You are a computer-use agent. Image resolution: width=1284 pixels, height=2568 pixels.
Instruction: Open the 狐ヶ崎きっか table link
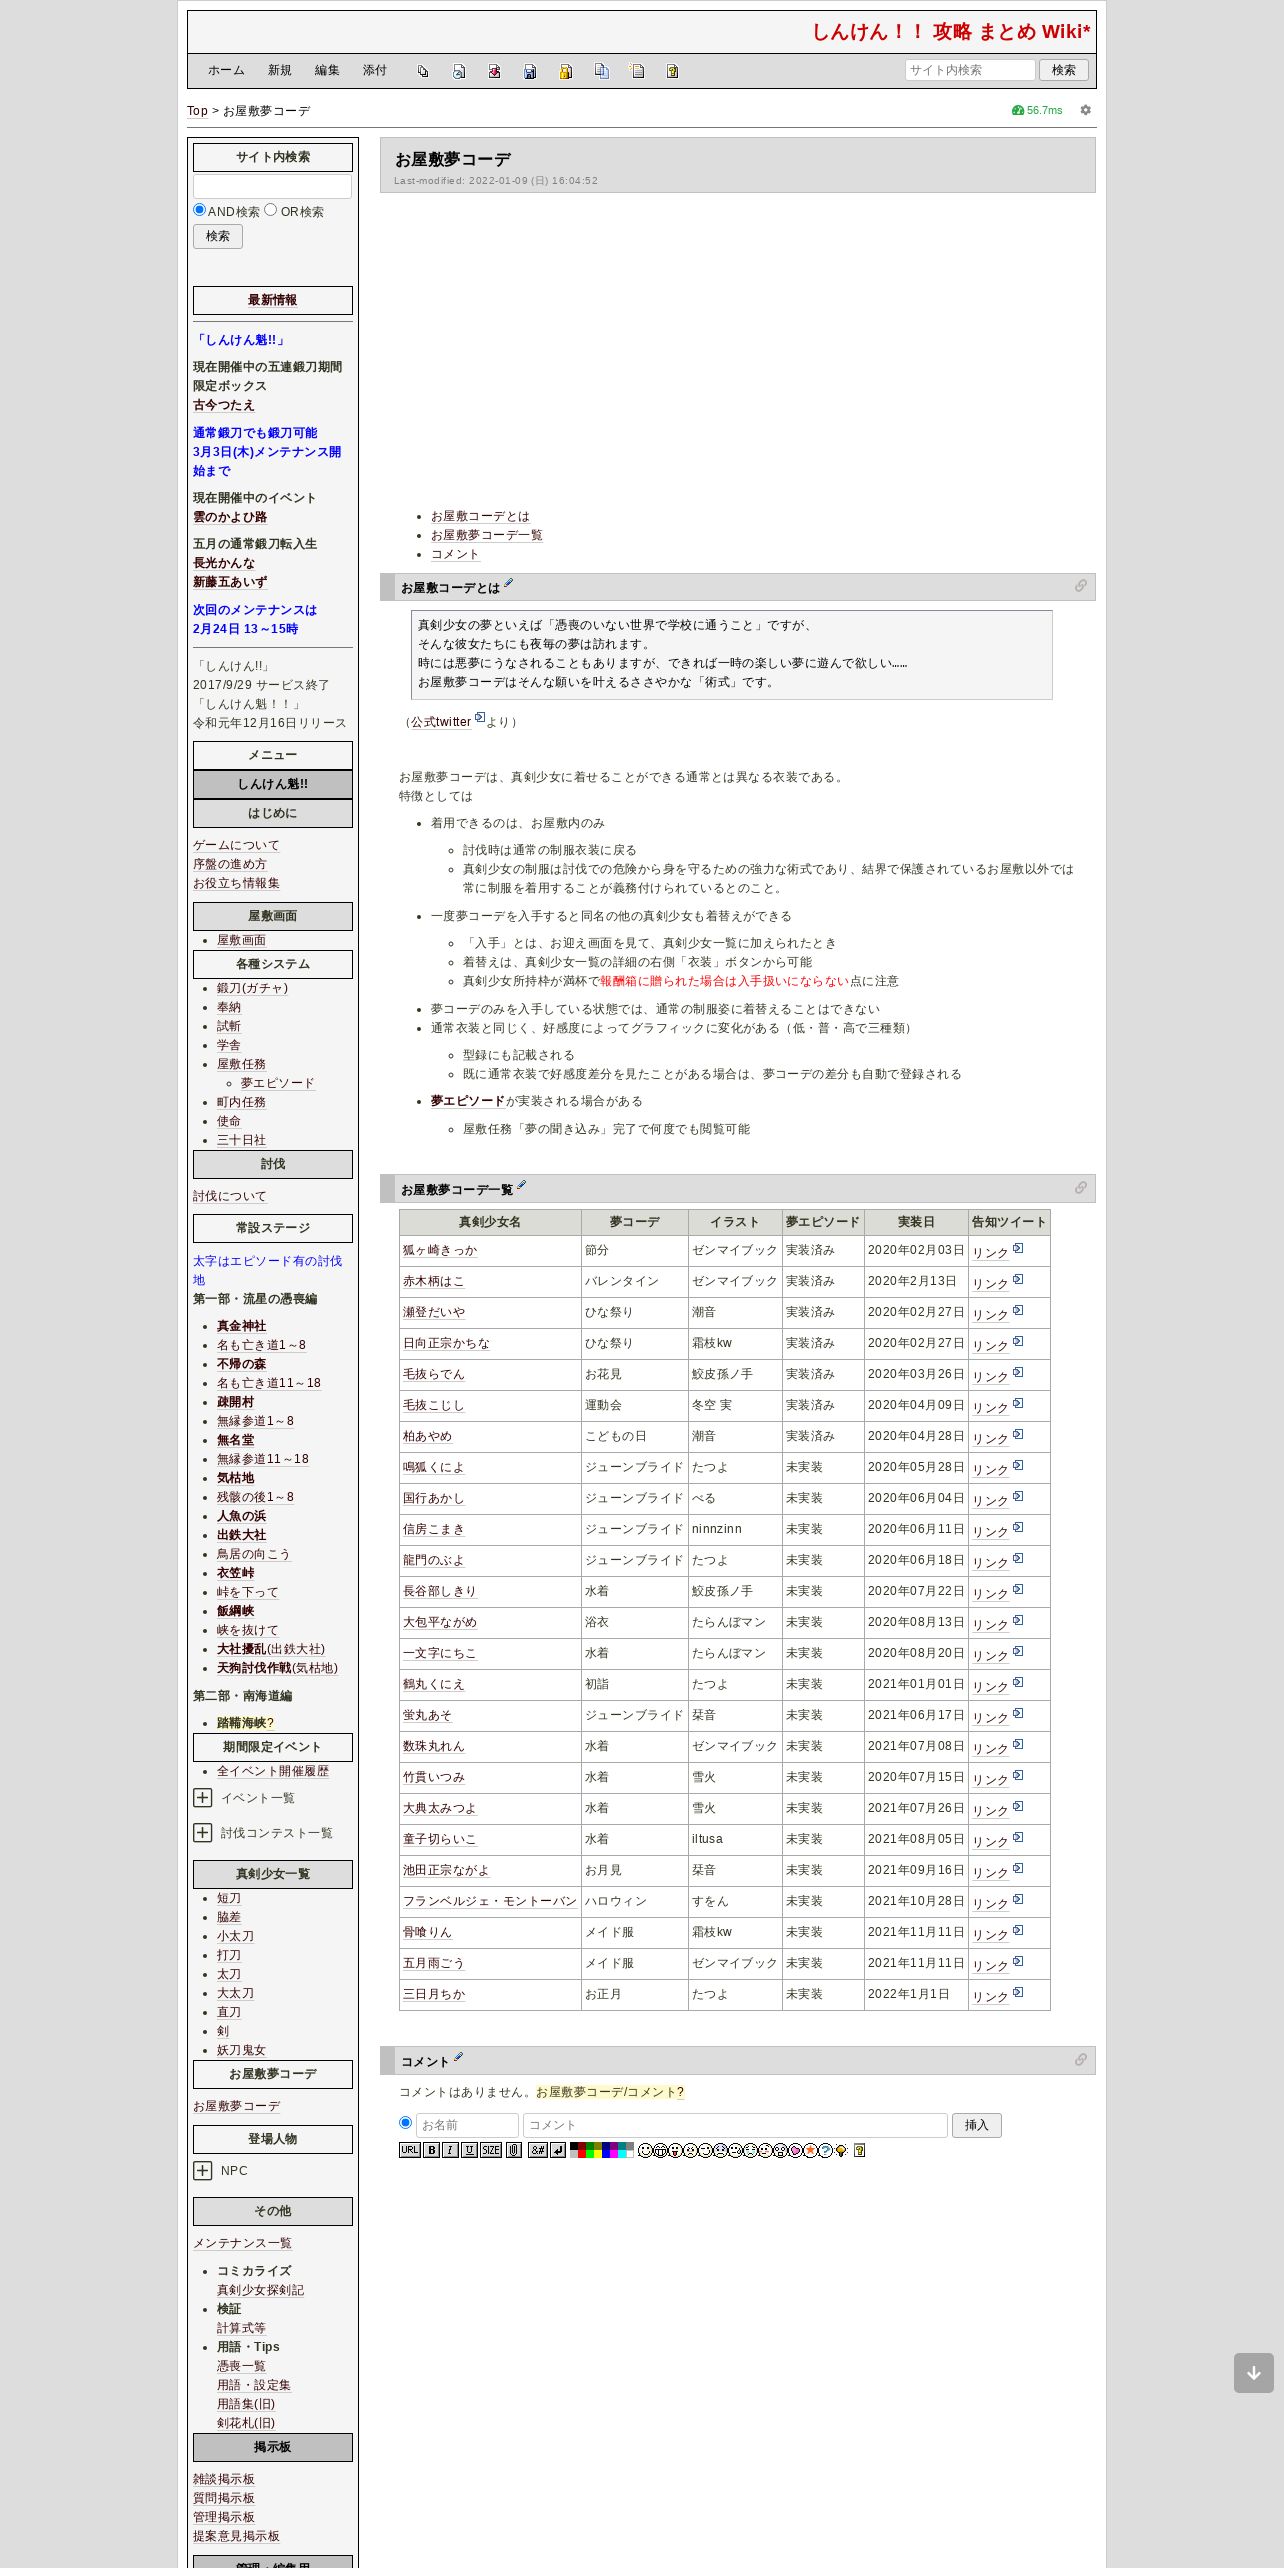point(440,1250)
